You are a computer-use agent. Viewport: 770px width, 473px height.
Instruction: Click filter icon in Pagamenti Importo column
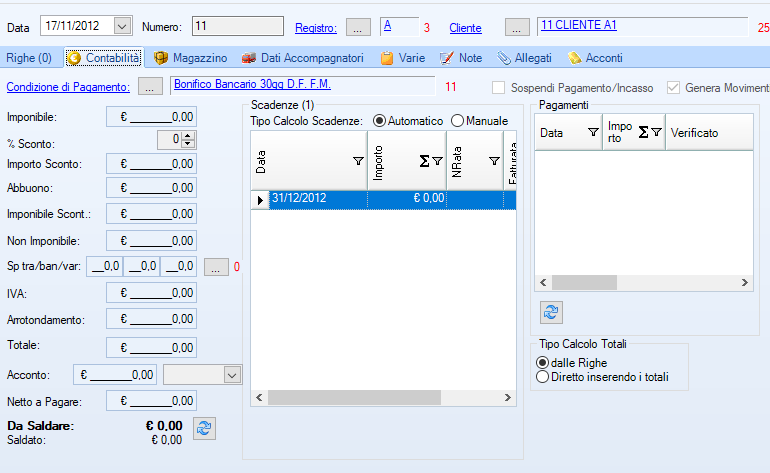coord(656,132)
